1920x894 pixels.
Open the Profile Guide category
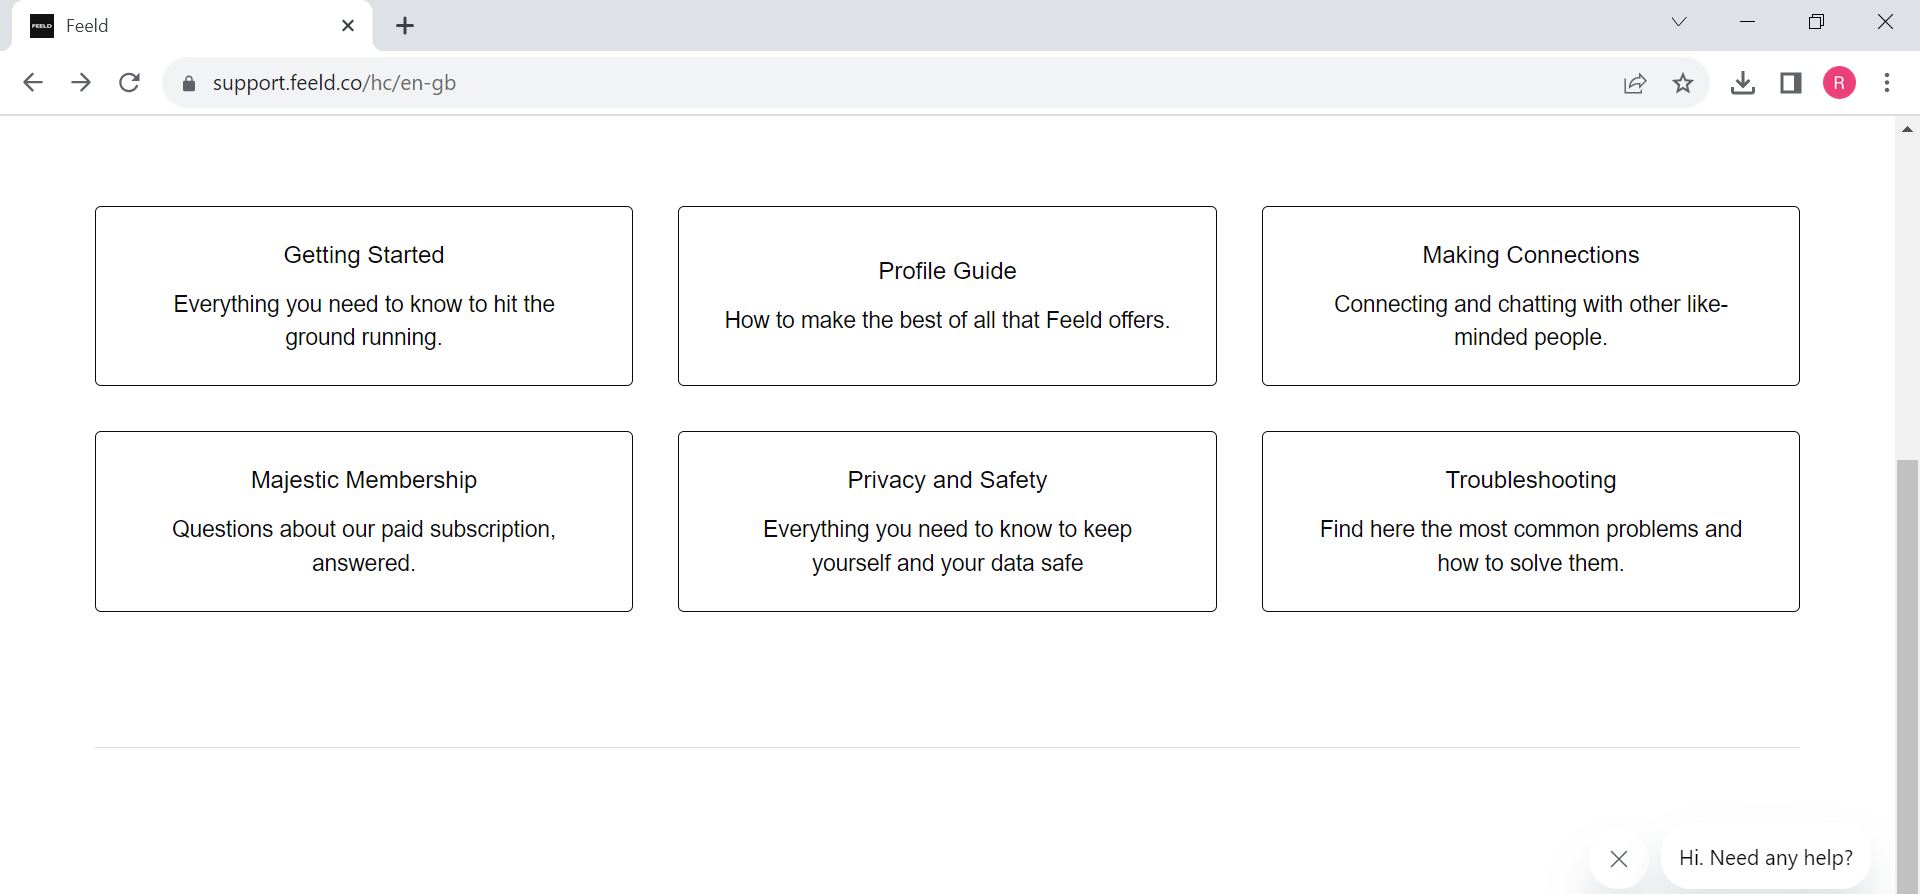[x=947, y=296]
